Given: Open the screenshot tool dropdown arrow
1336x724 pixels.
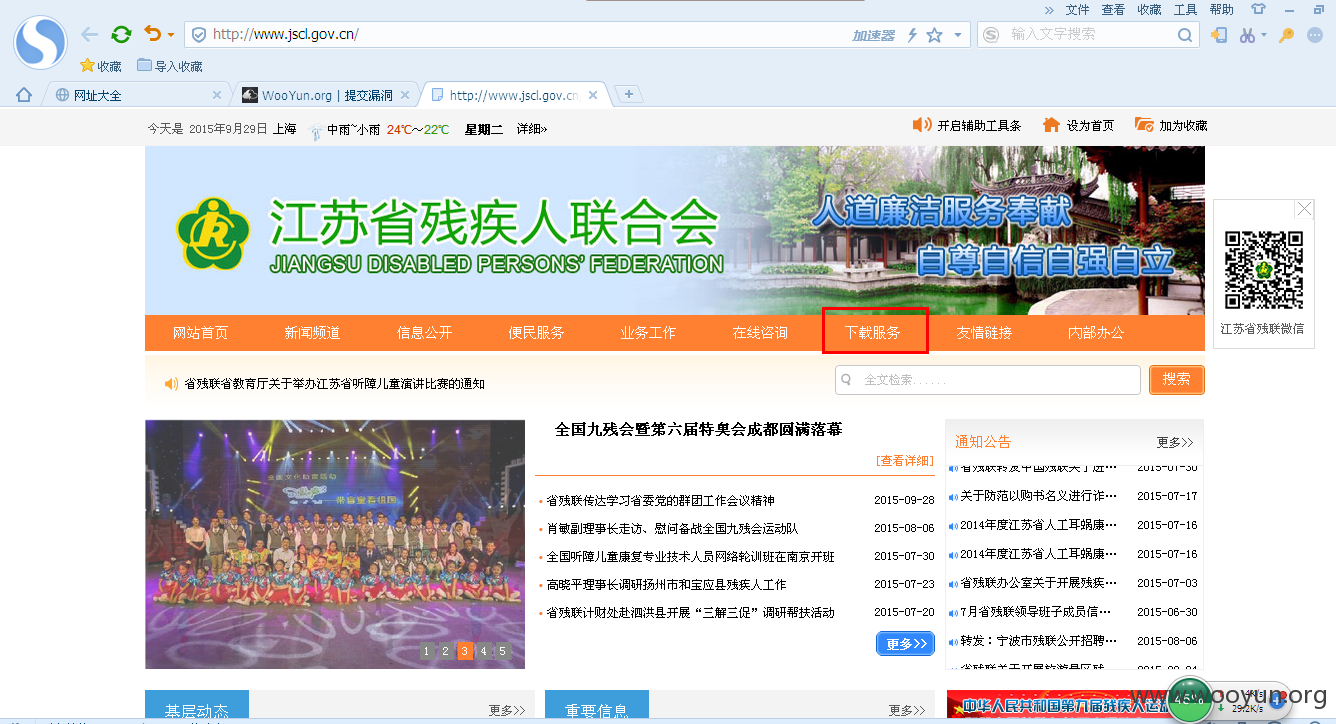Looking at the screenshot, I should [1264, 35].
